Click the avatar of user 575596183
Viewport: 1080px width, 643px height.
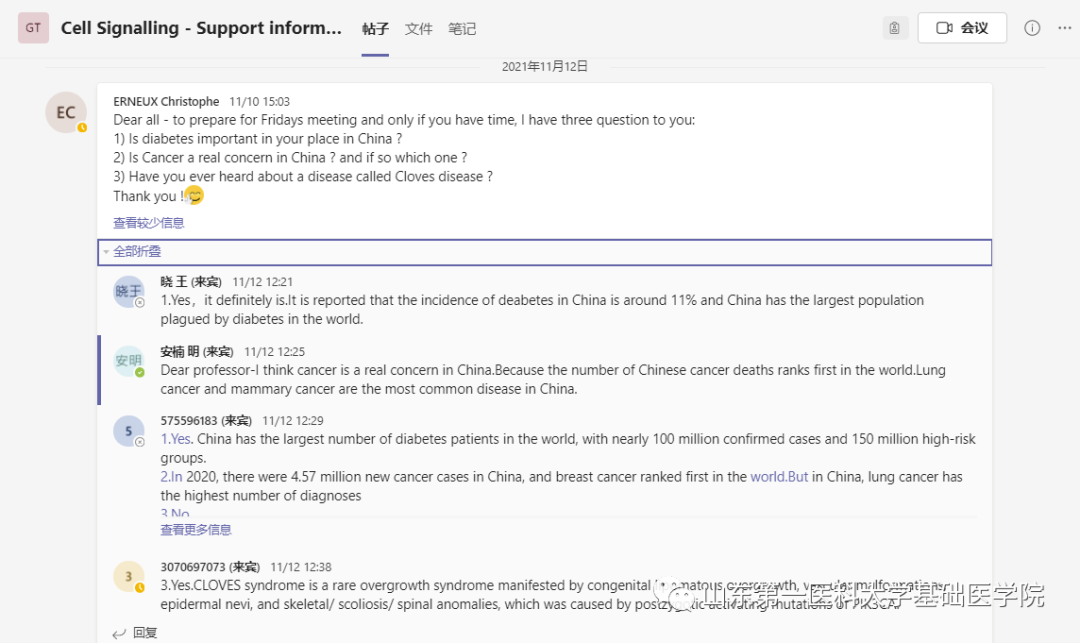pos(129,431)
